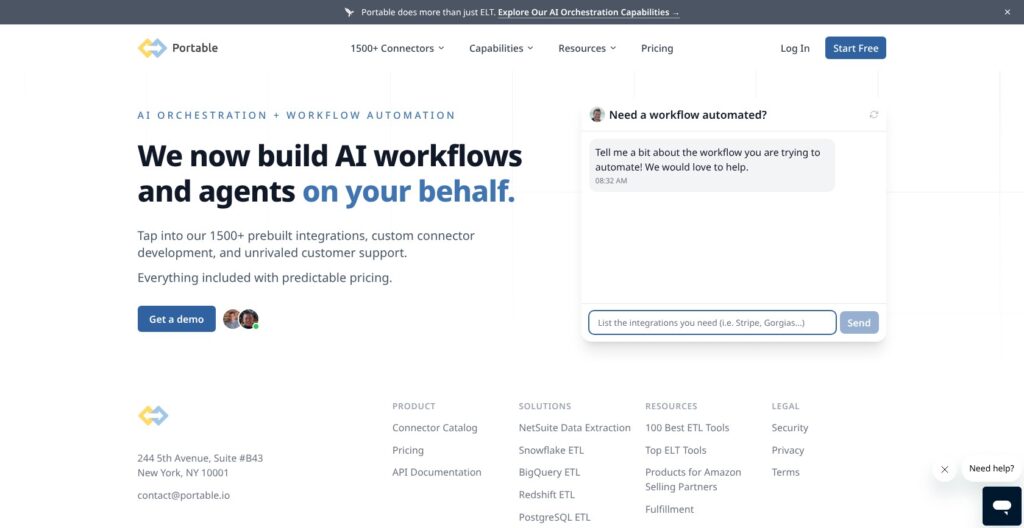Click the chat message about automating workflows

pos(712,165)
